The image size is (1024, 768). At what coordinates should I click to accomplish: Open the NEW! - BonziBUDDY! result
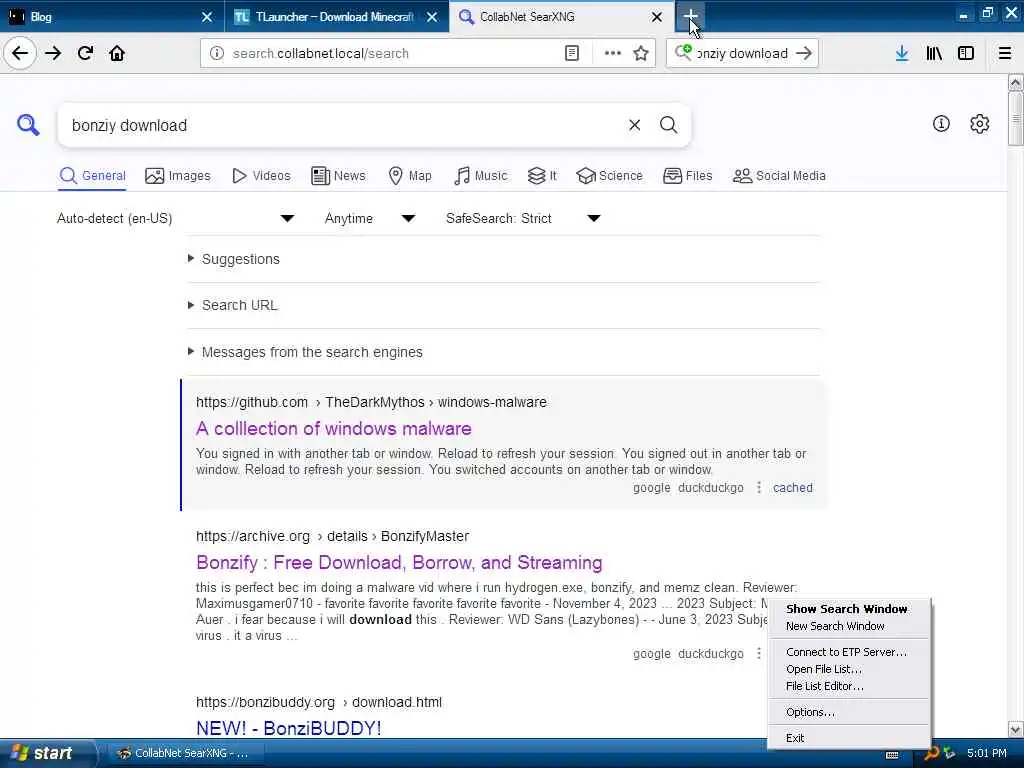(289, 728)
